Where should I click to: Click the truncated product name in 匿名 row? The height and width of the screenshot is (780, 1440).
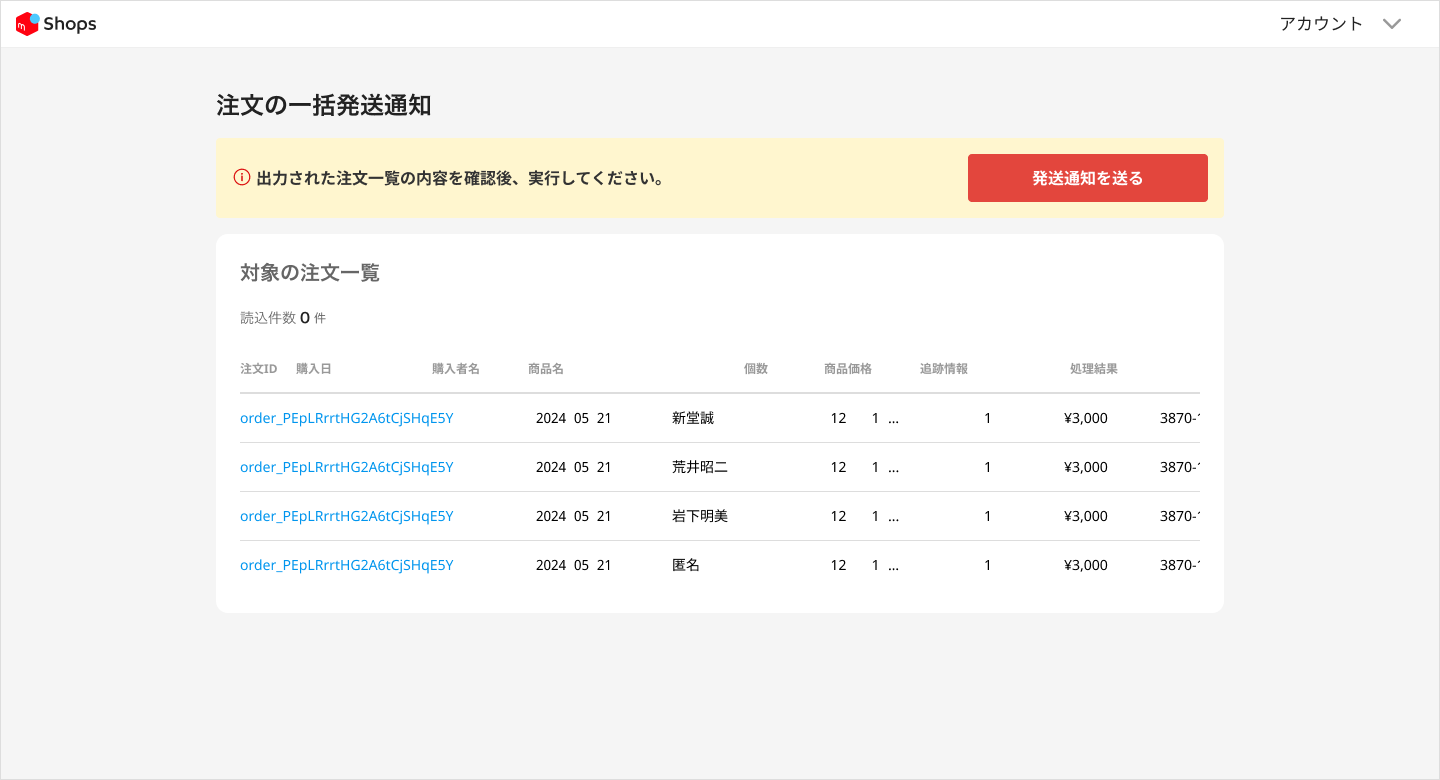point(865,565)
